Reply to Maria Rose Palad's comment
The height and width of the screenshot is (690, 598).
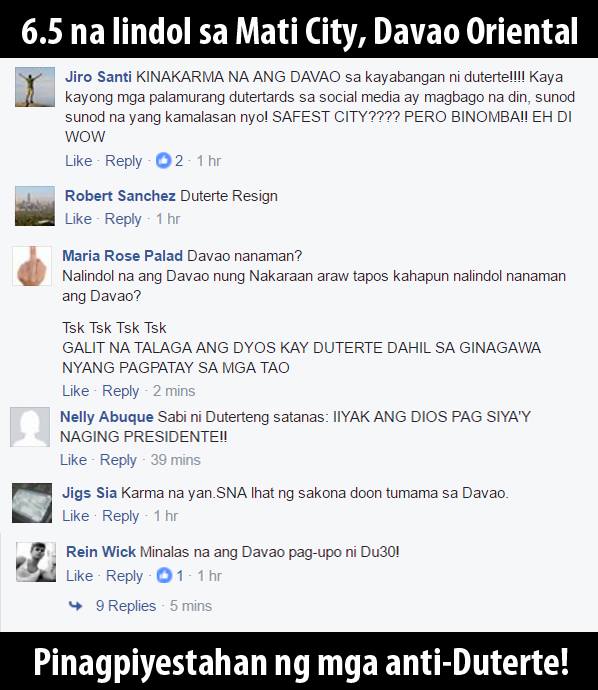coord(121,391)
